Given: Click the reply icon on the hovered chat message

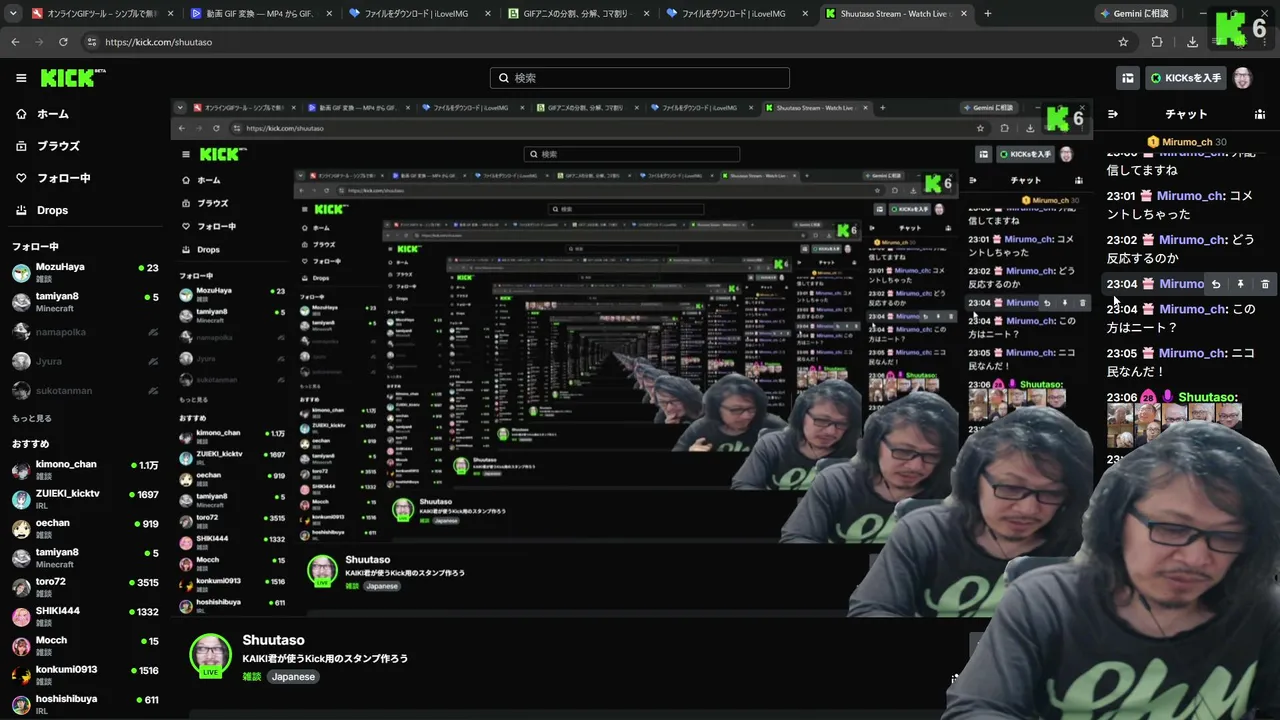Looking at the screenshot, I should pos(1216,284).
